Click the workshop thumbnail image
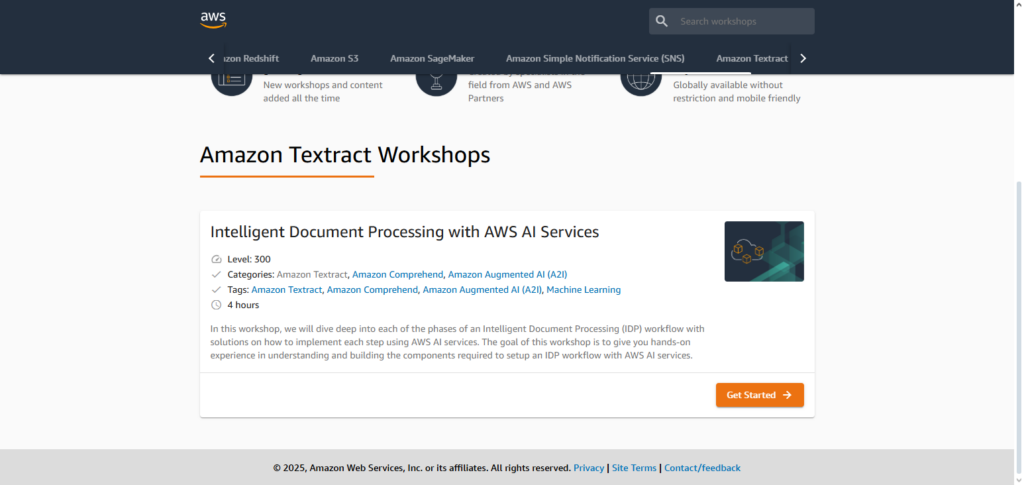 pos(764,251)
